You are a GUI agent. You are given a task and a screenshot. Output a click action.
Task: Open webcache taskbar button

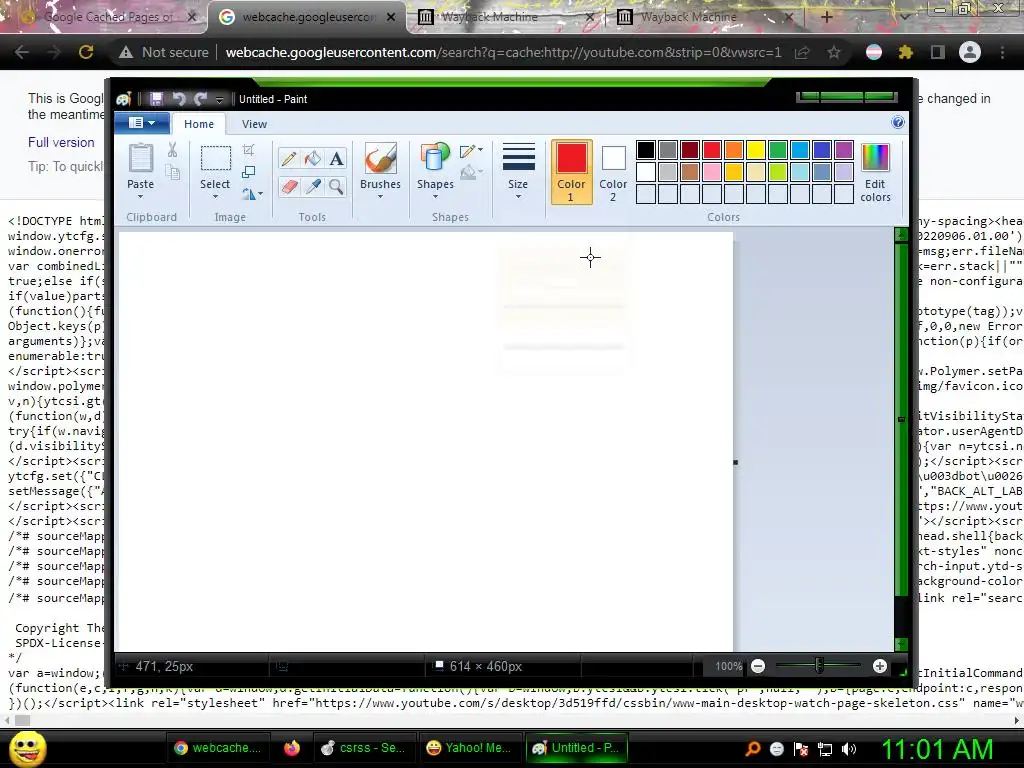(217, 748)
